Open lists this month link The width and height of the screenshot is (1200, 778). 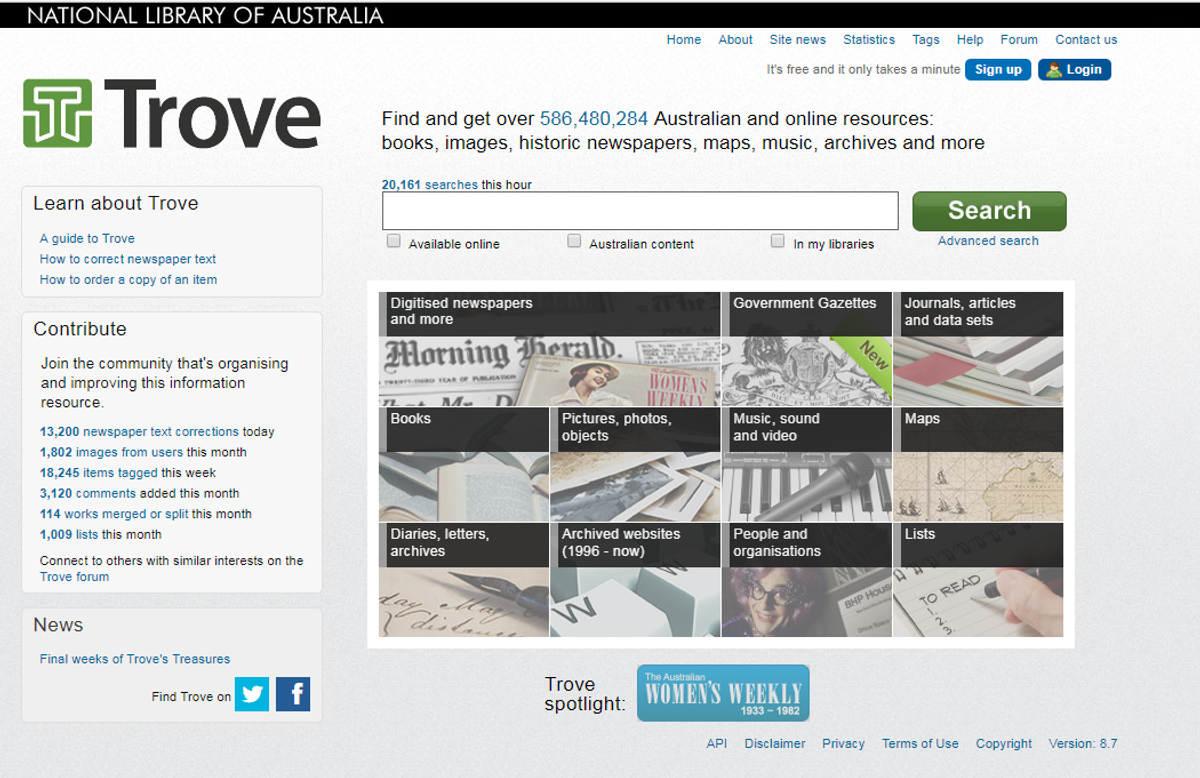(69, 535)
